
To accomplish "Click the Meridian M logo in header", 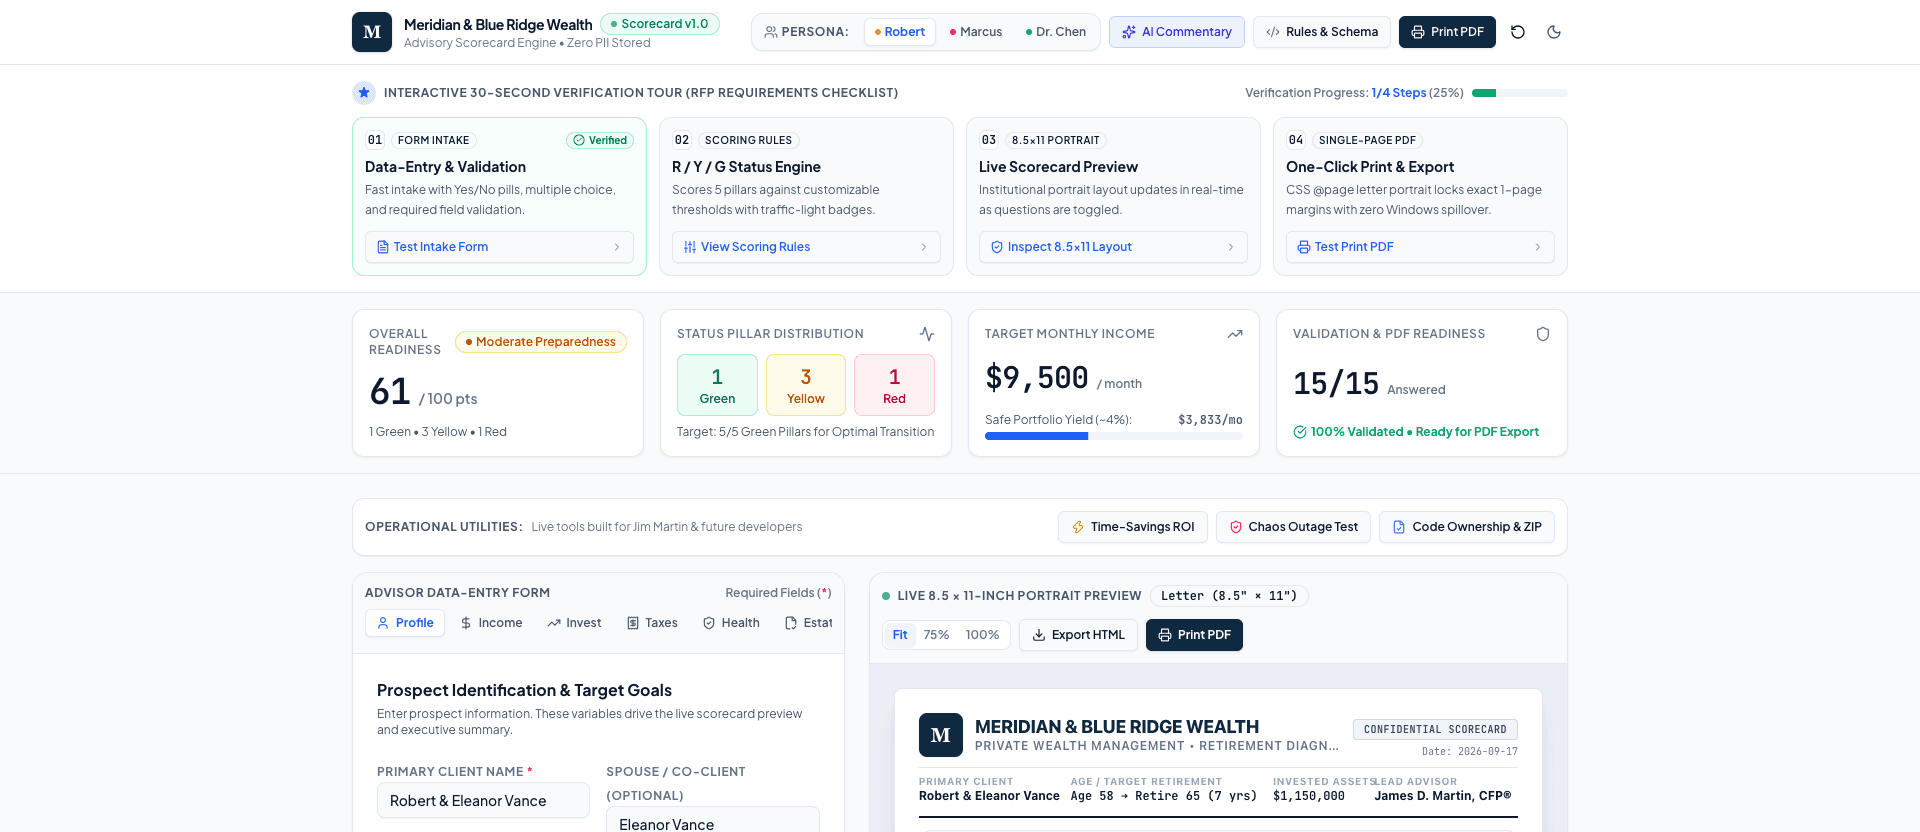I will pos(372,32).
